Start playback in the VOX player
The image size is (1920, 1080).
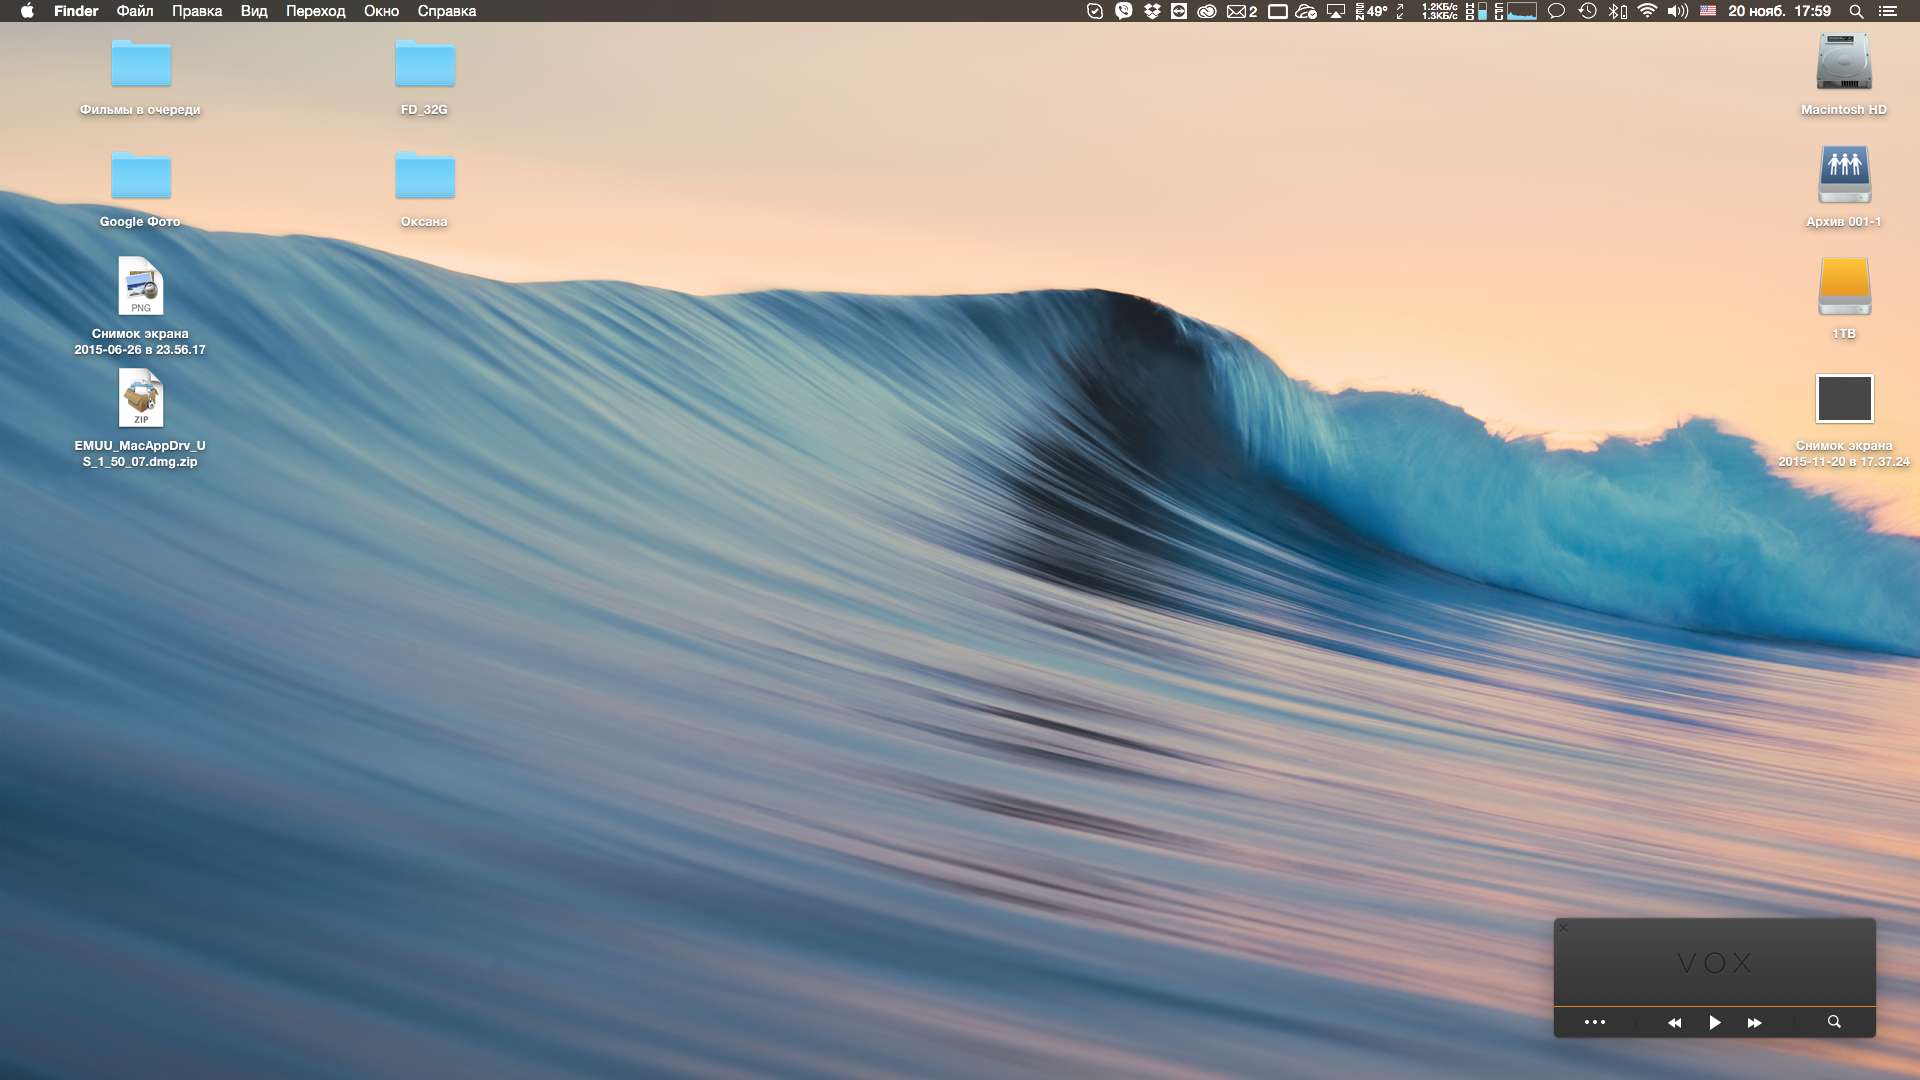point(1714,1022)
